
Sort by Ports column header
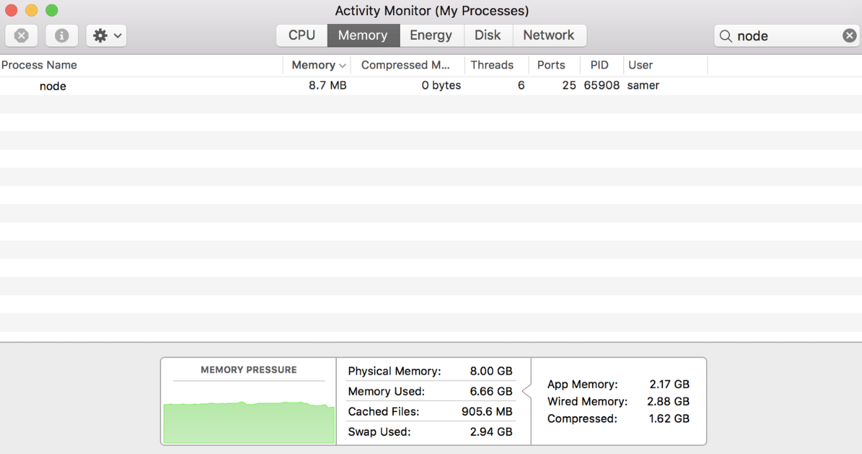(x=554, y=65)
